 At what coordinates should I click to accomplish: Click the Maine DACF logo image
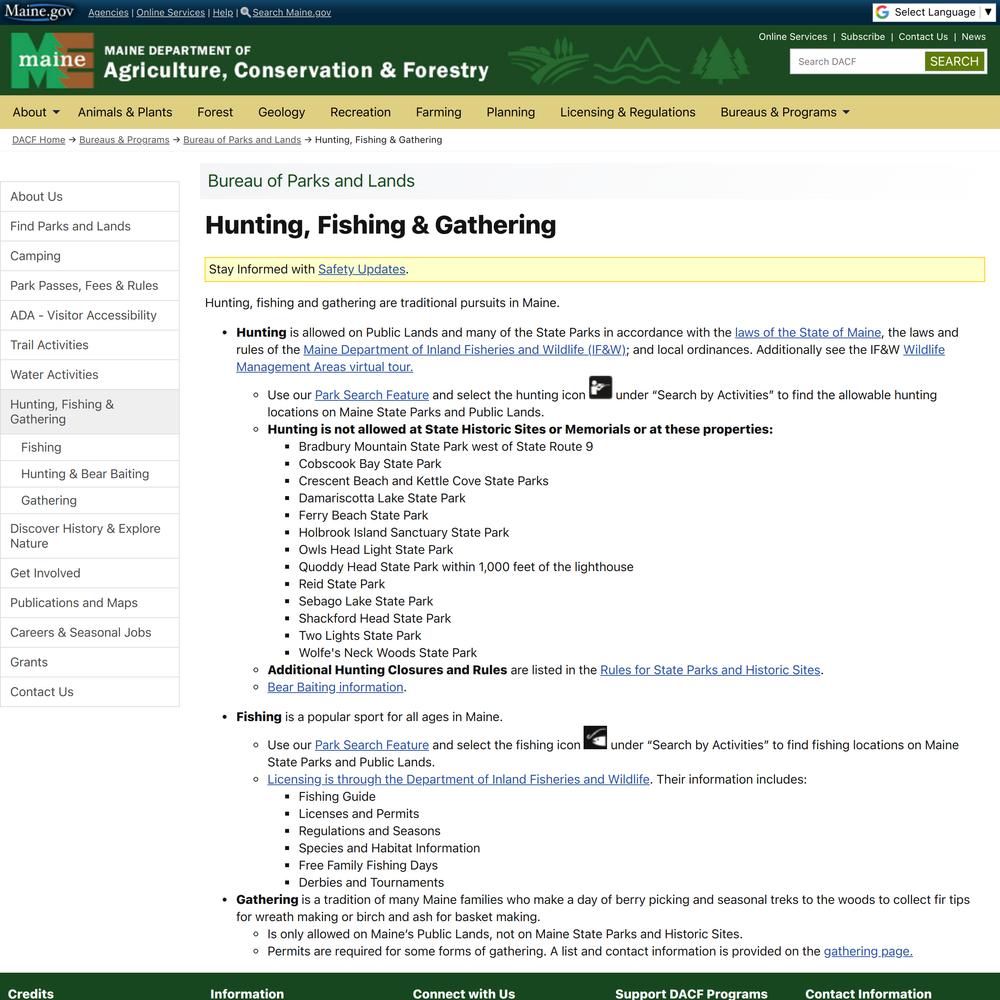(52, 61)
